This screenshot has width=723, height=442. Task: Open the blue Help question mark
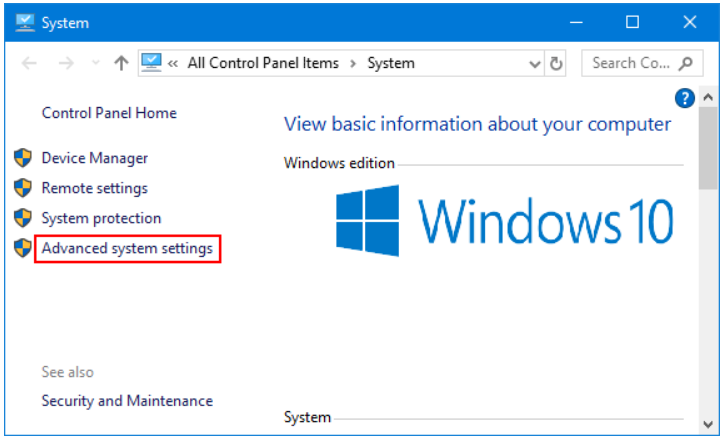(685, 98)
